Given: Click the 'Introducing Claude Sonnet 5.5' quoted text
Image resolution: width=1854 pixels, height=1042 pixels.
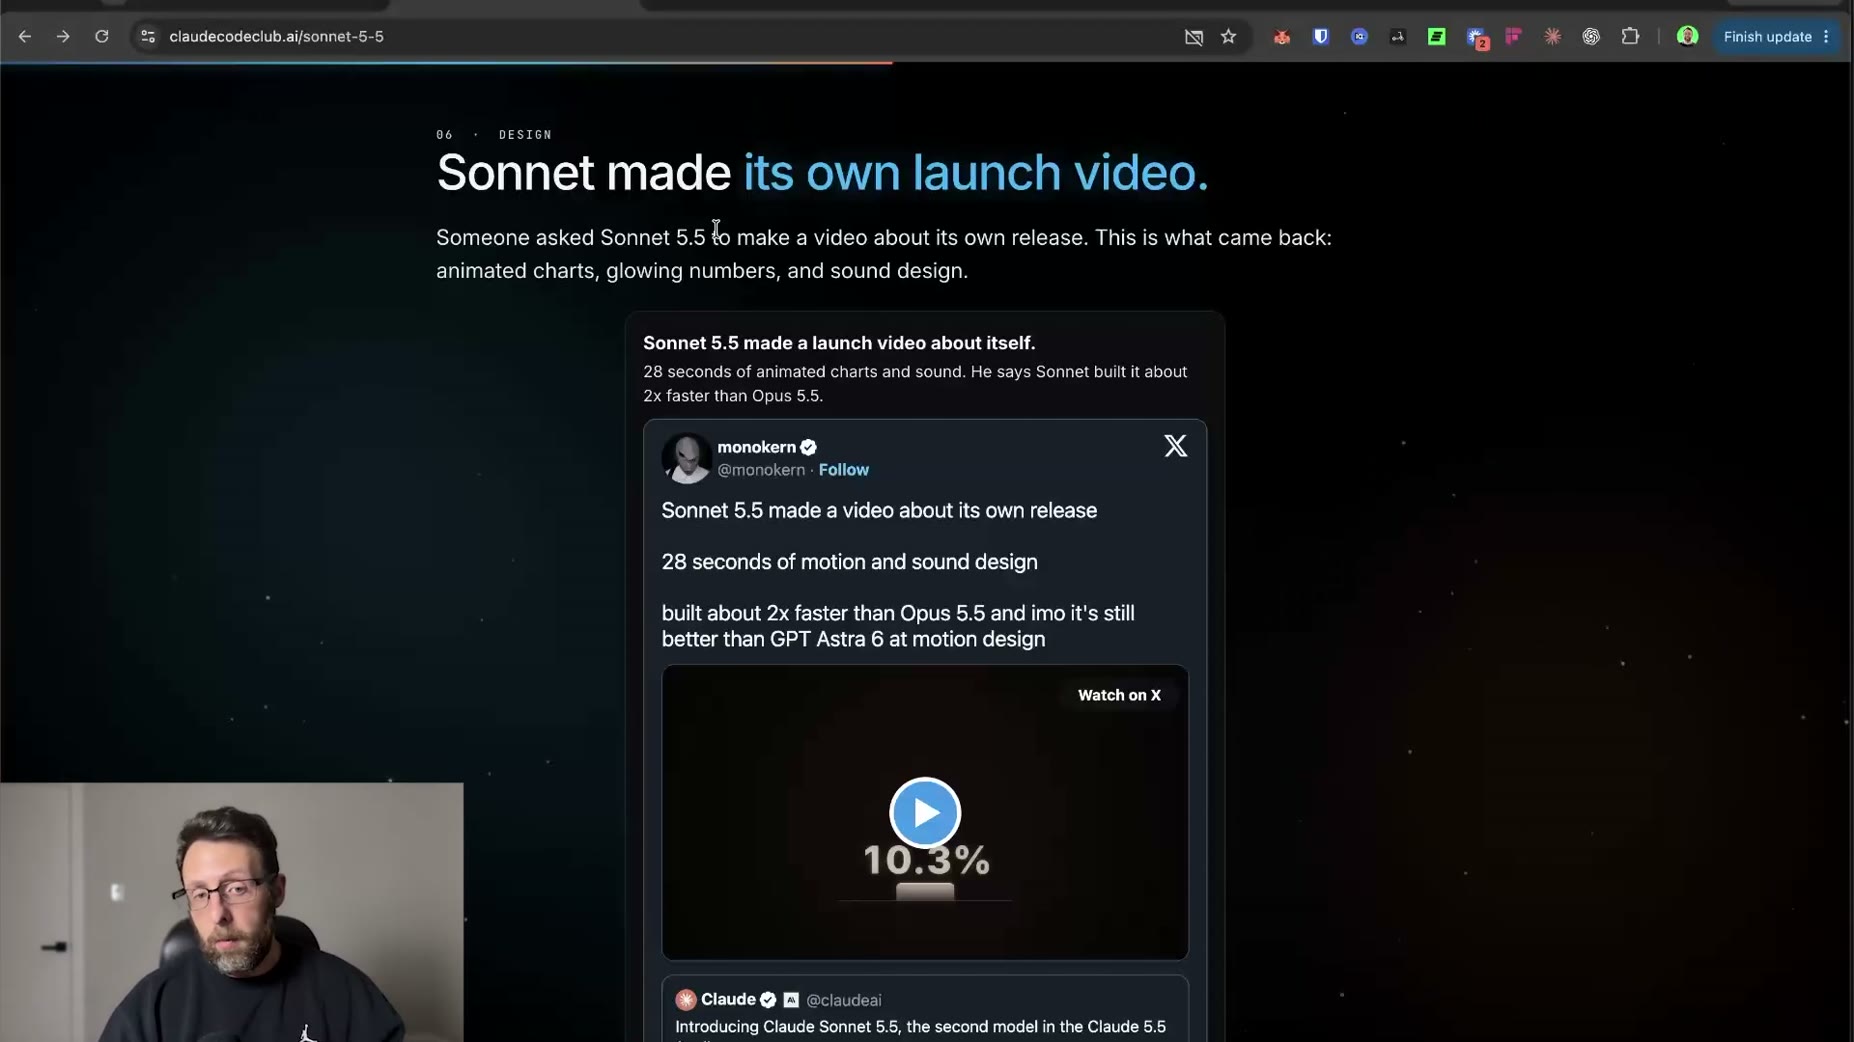Looking at the screenshot, I should [920, 1027].
